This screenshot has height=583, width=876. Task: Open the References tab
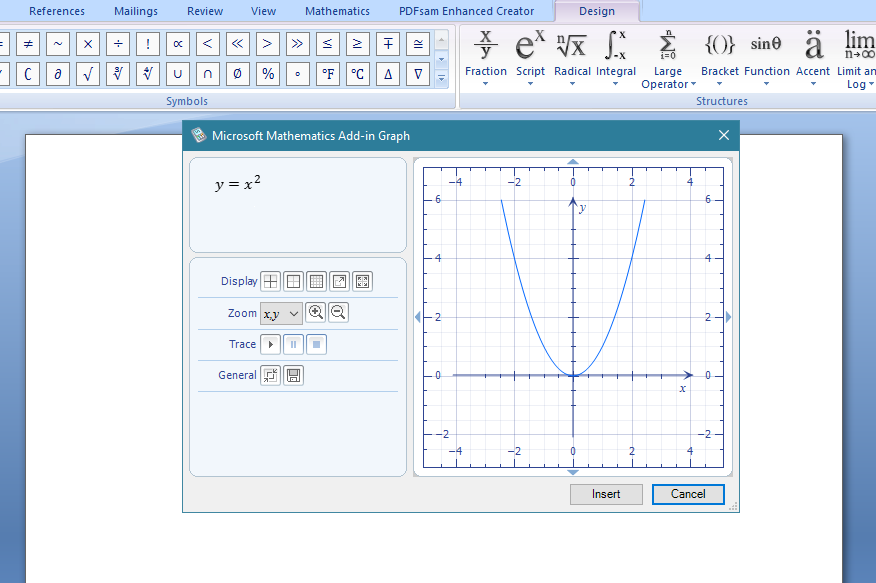(57, 11)
